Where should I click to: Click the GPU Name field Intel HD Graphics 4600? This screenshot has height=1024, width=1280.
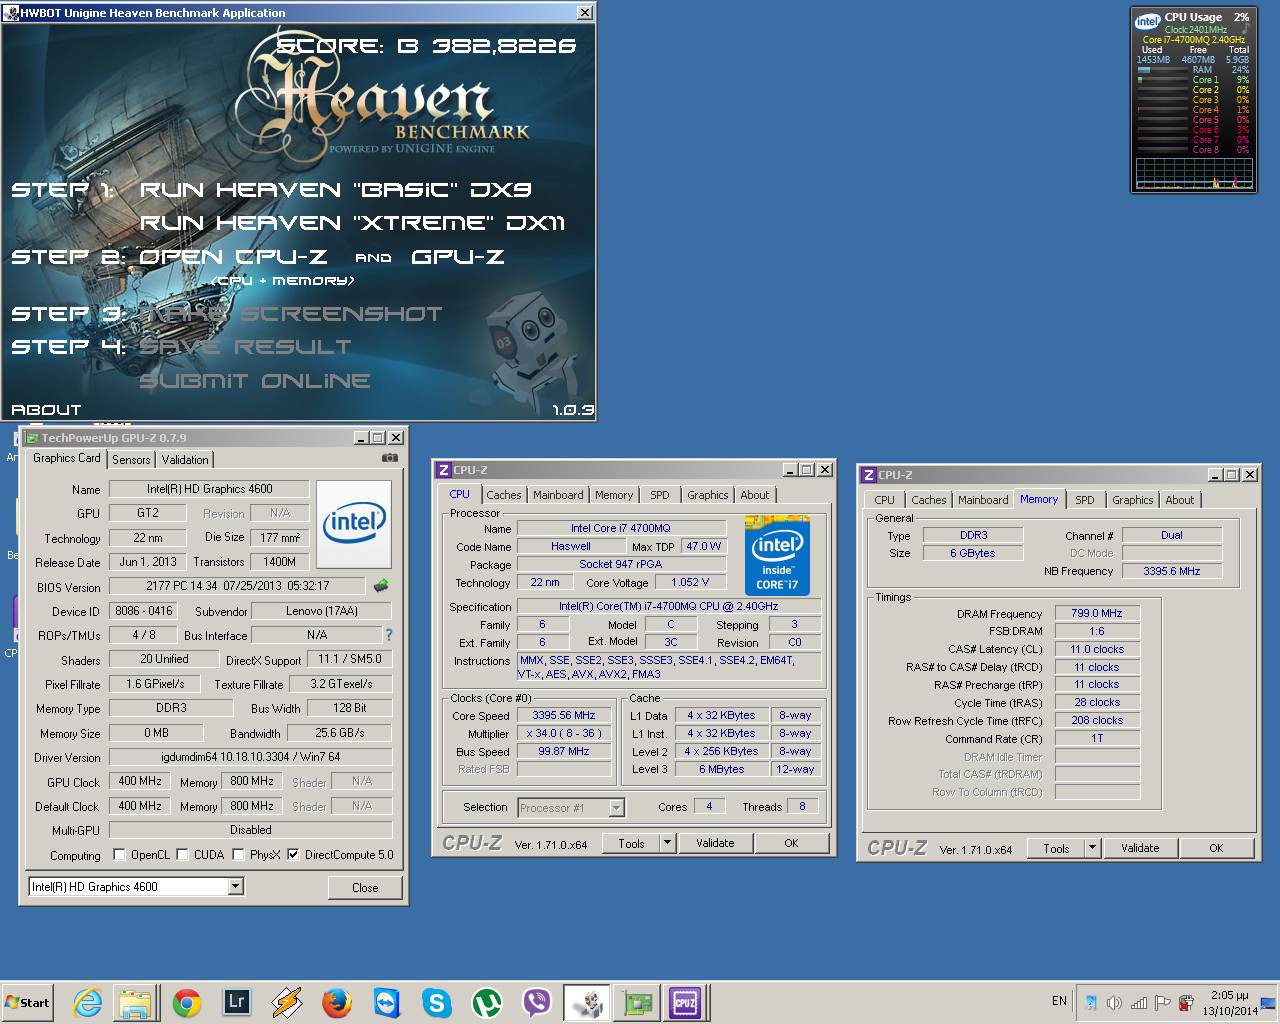point(209,489)
